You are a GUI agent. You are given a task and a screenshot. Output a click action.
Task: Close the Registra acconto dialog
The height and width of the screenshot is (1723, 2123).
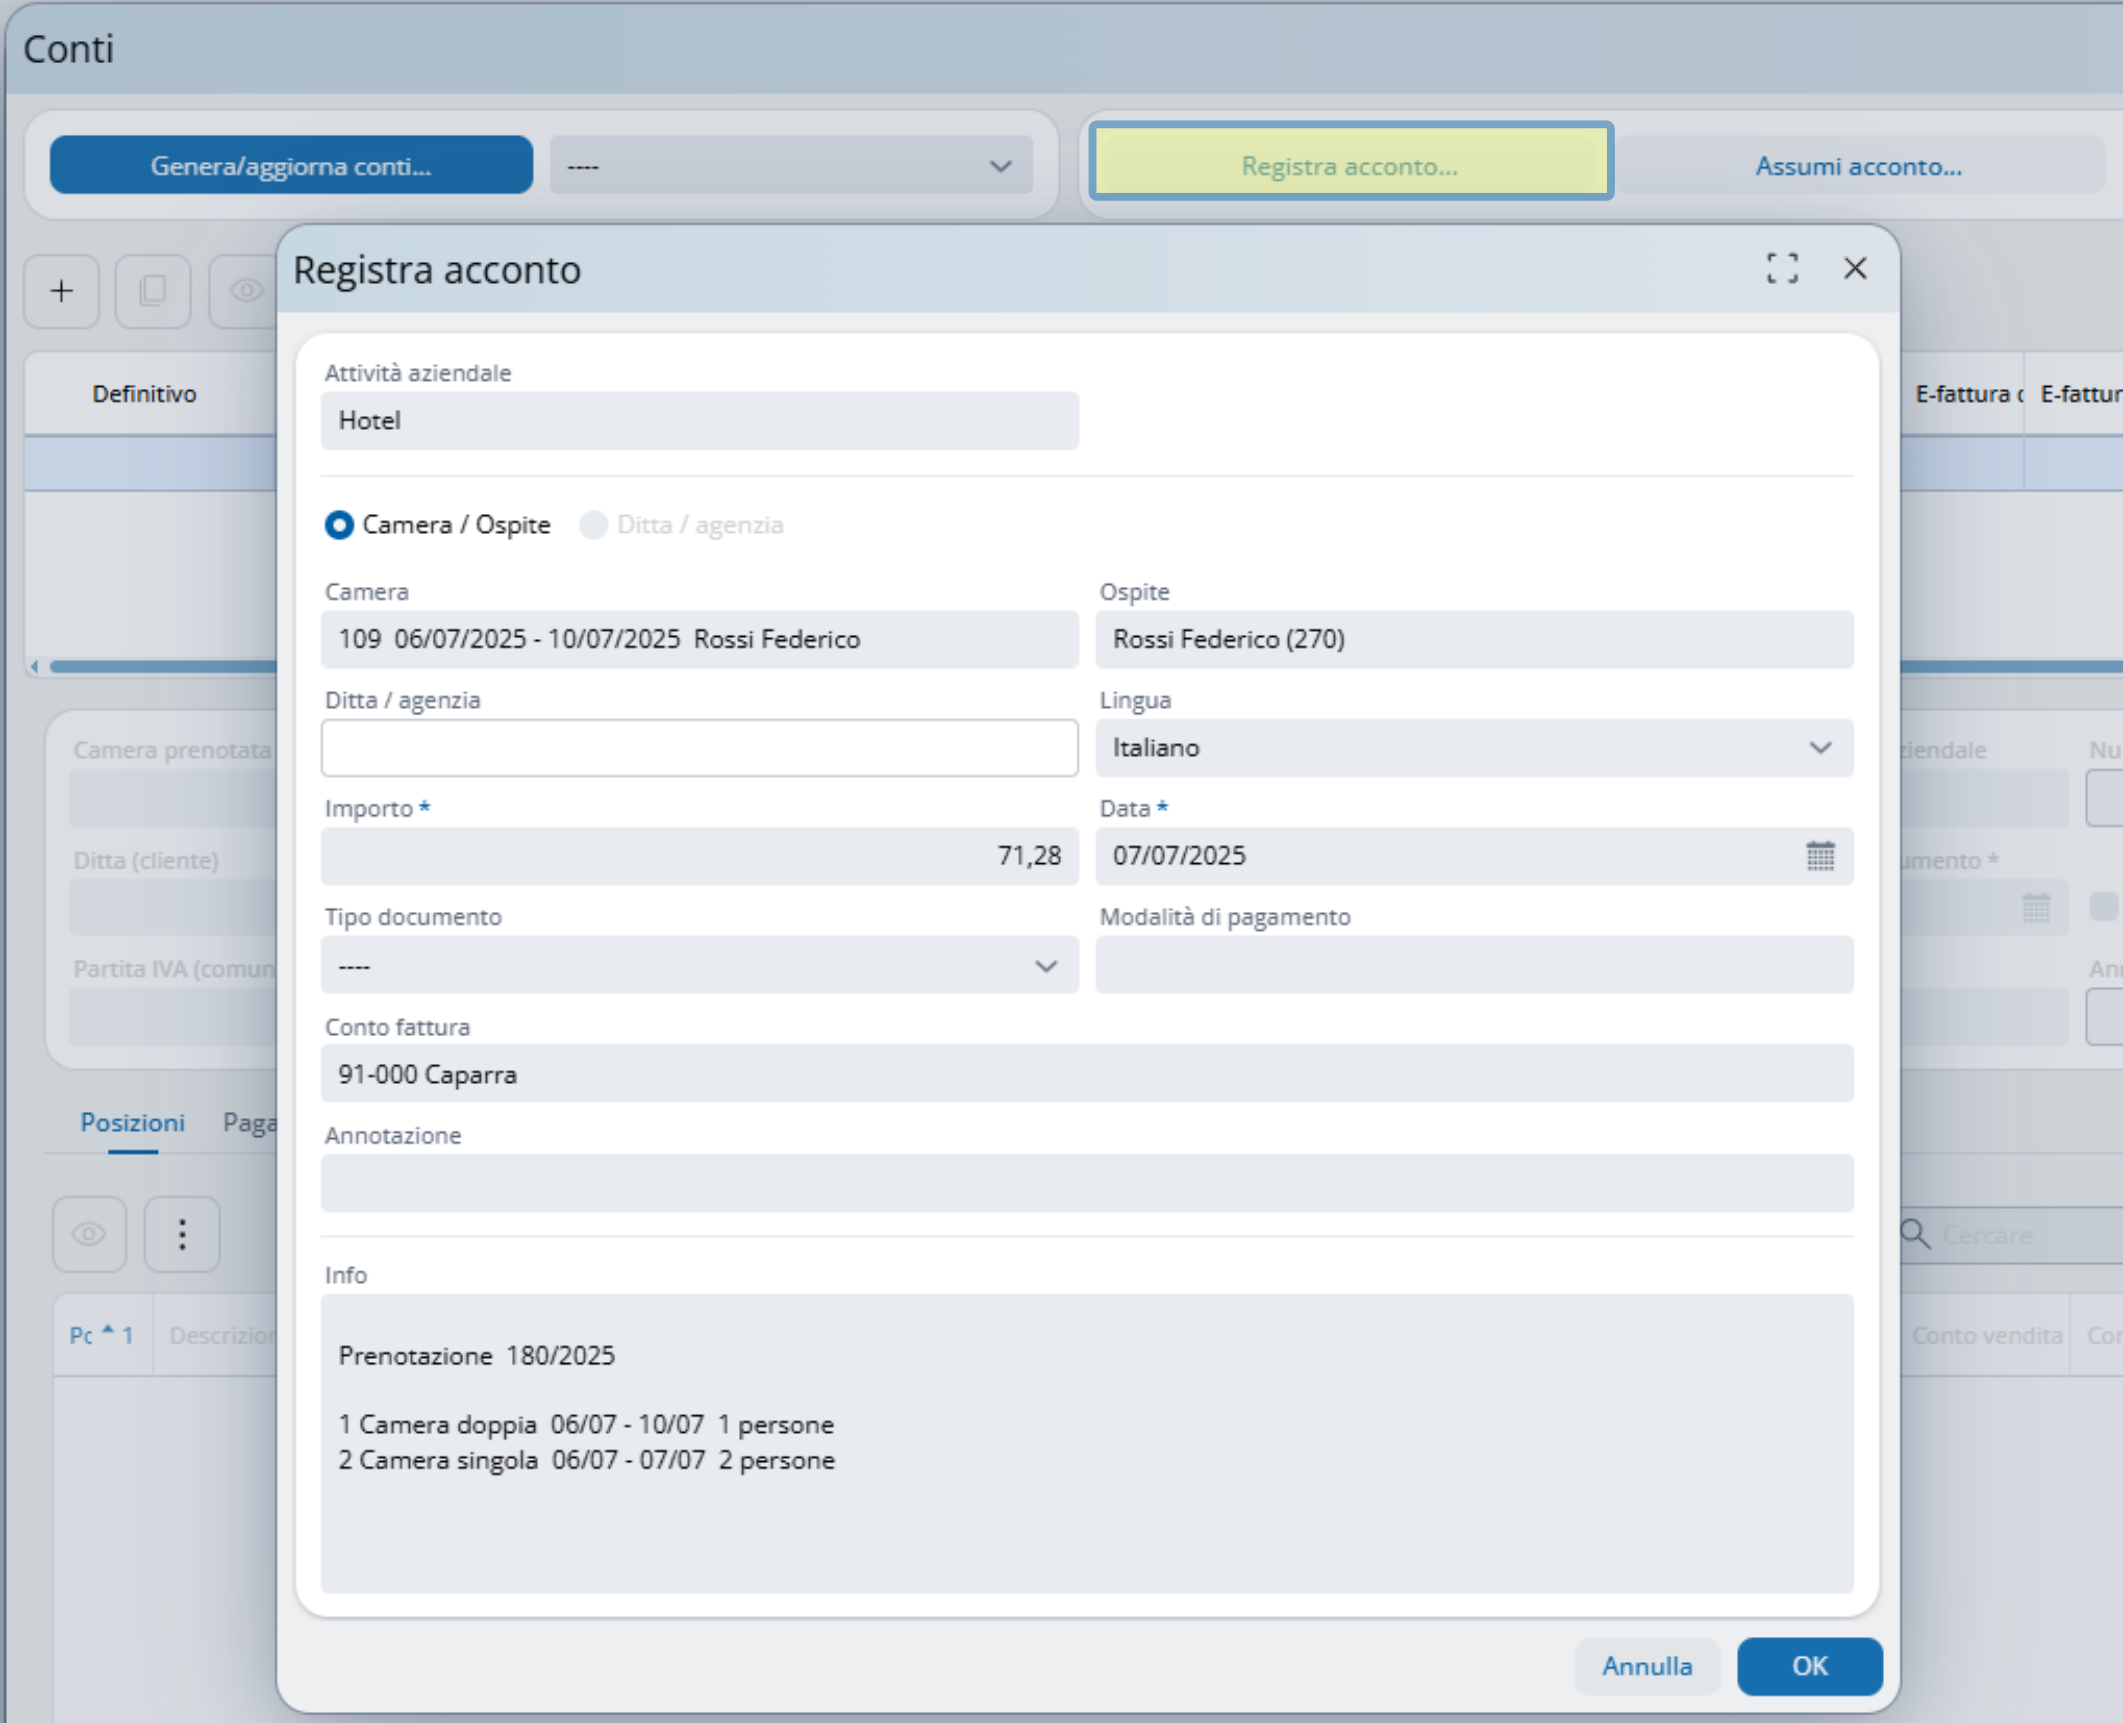[x=1855, y=268]
